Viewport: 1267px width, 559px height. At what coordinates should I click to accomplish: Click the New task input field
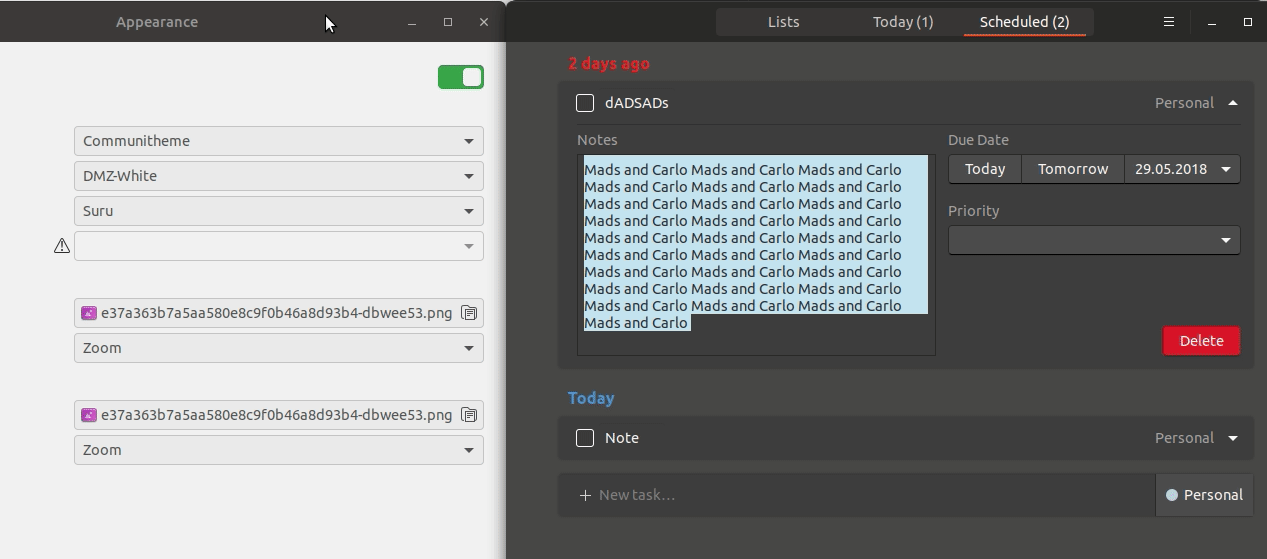click(x=857, y=495)
